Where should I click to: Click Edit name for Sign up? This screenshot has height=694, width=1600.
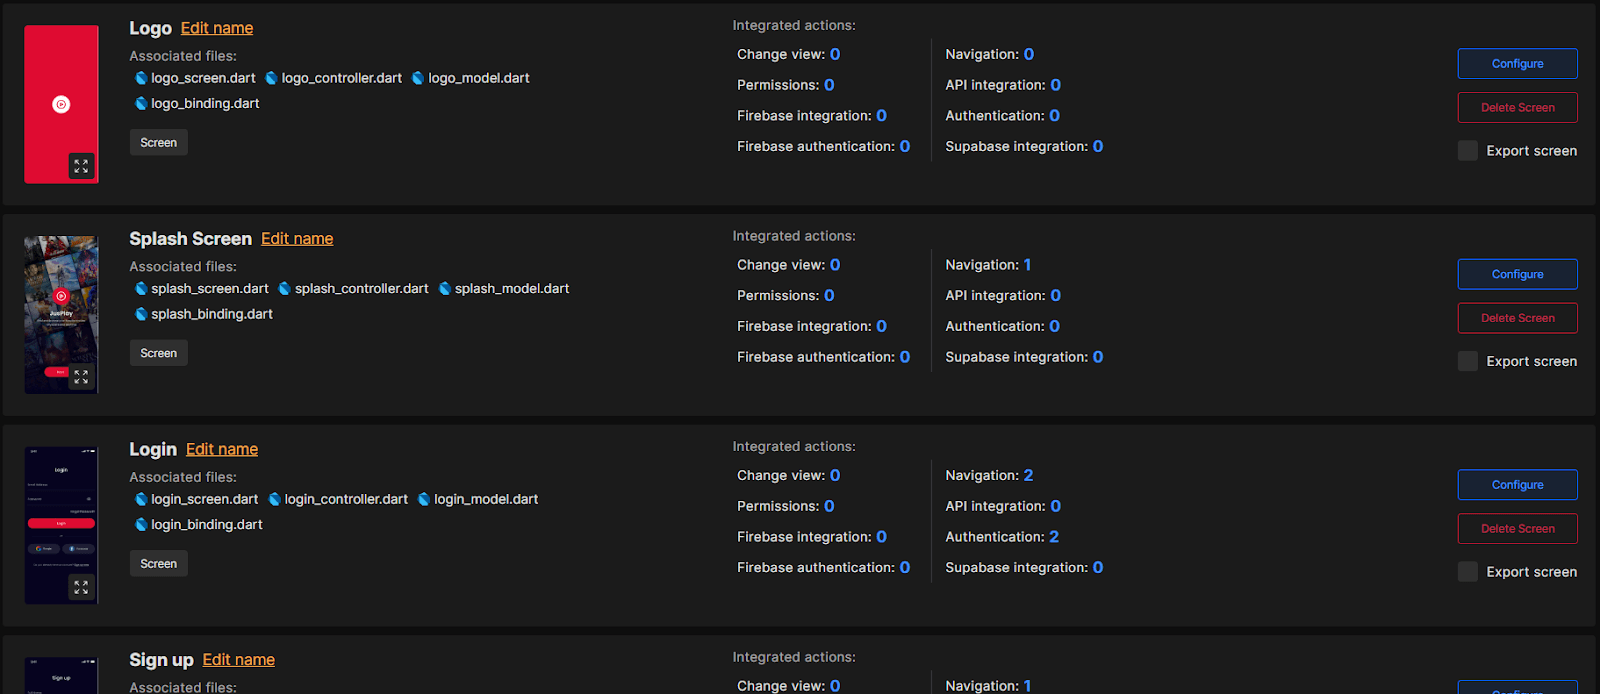tap(239, 660)
